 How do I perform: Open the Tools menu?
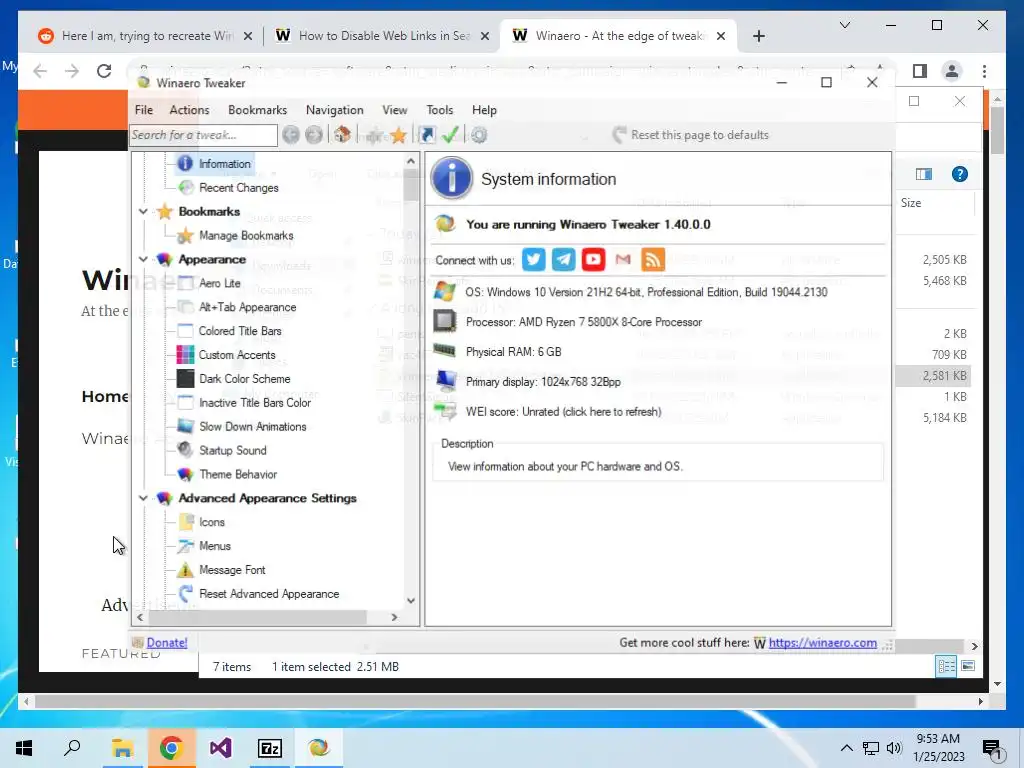click(x=440, y=110)
